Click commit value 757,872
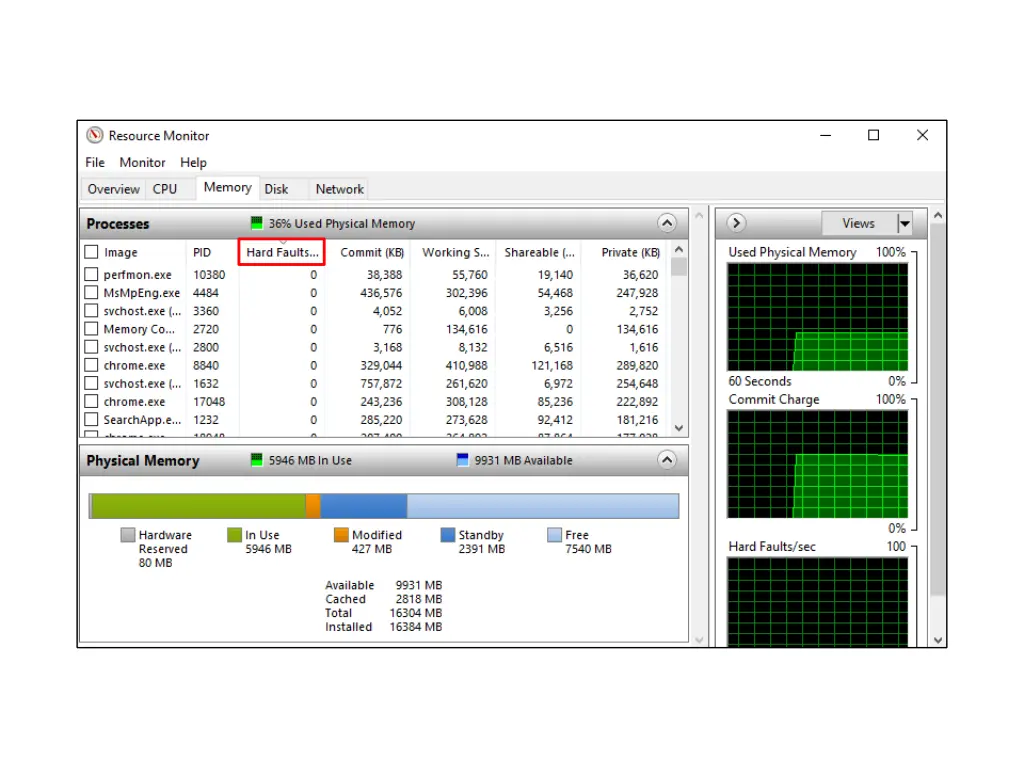Image resolution: width=1024 pixels, height=768 pixels. pos(381,383)
